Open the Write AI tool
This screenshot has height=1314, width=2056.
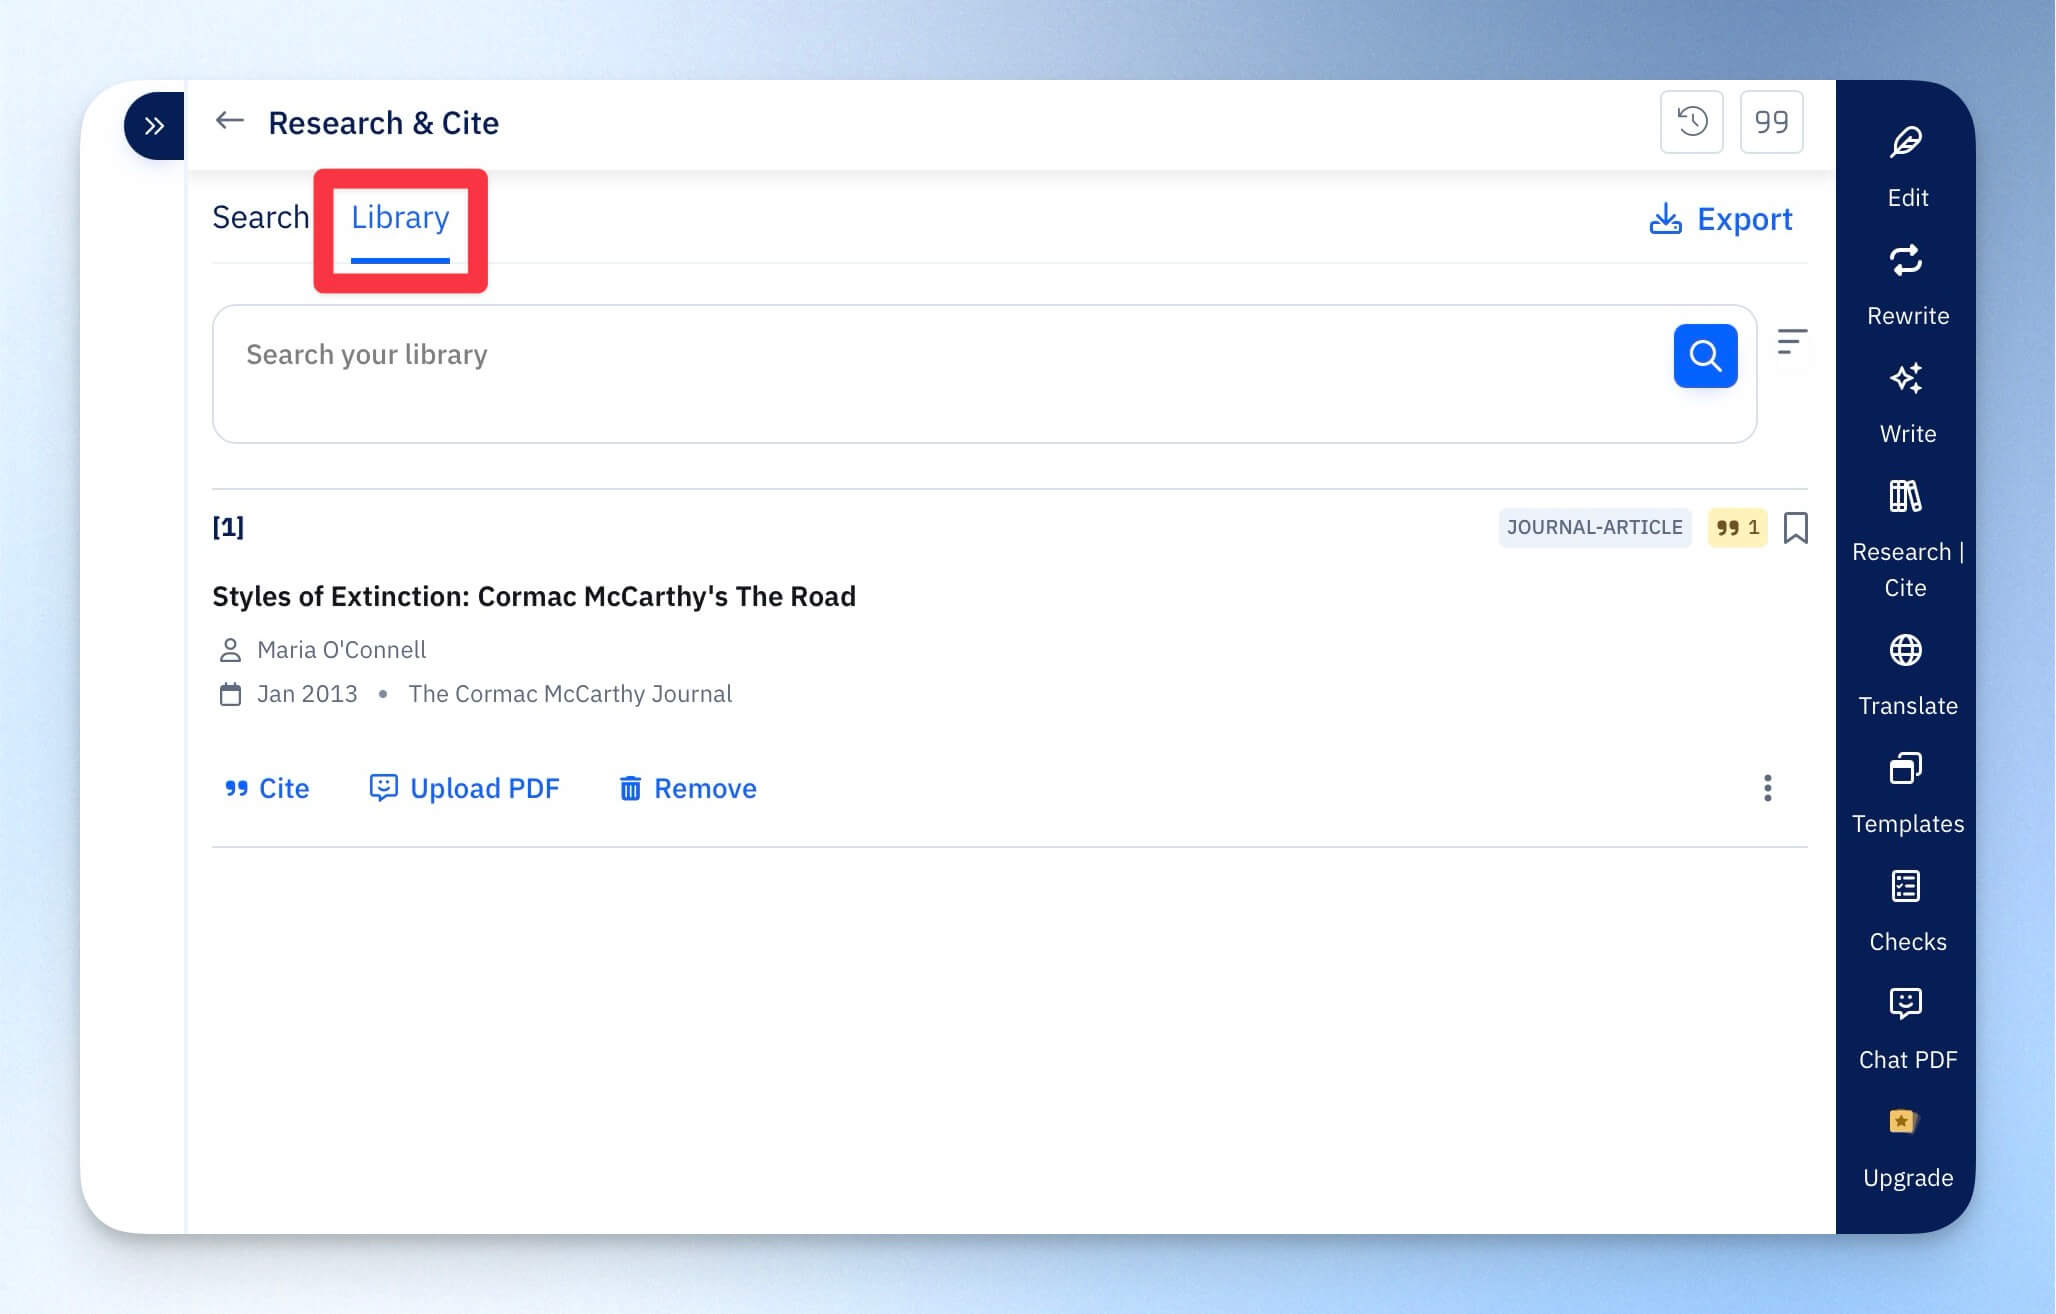tap(1906, 403)
